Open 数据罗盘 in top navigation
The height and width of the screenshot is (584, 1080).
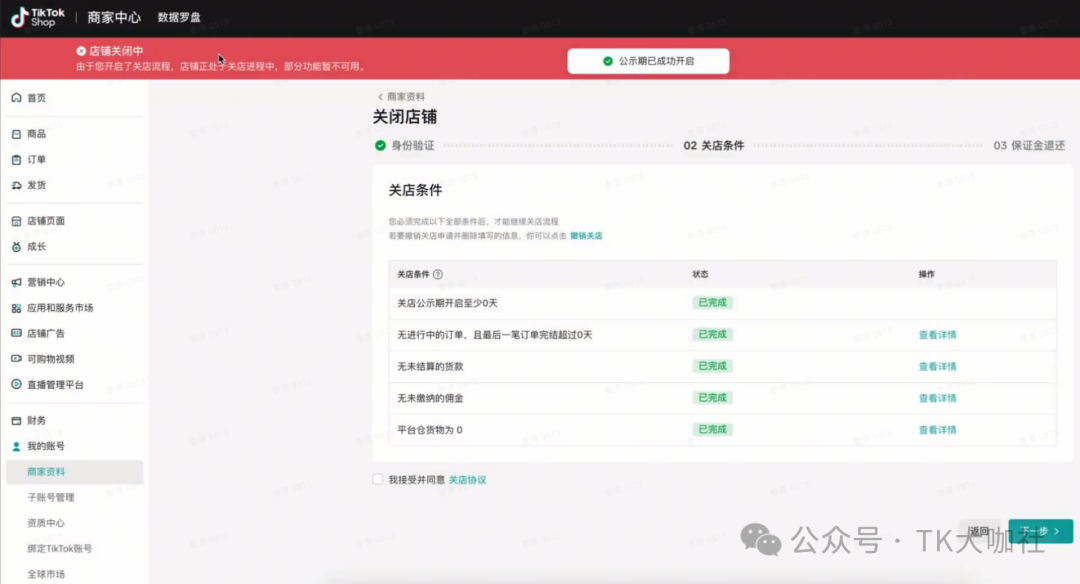click(179, 18)
